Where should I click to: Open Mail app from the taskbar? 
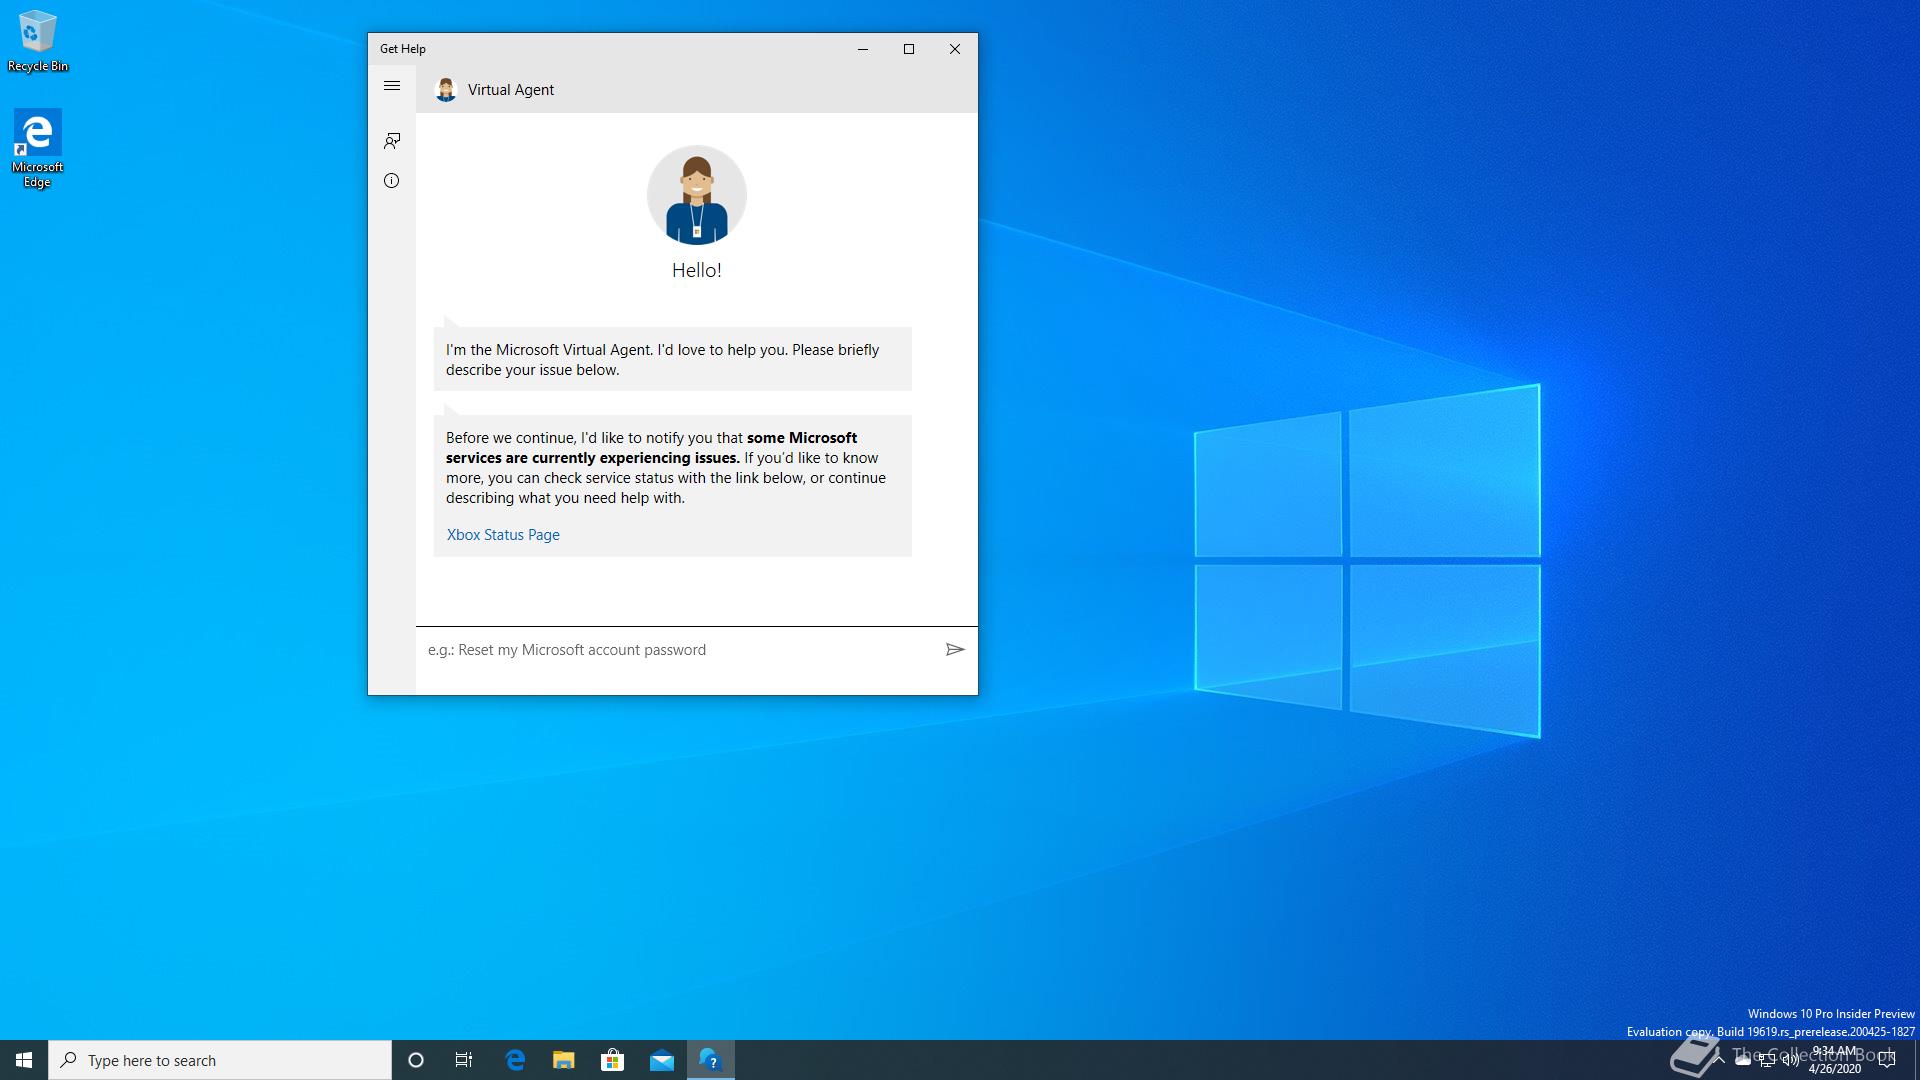click(x=662, y=1060)
